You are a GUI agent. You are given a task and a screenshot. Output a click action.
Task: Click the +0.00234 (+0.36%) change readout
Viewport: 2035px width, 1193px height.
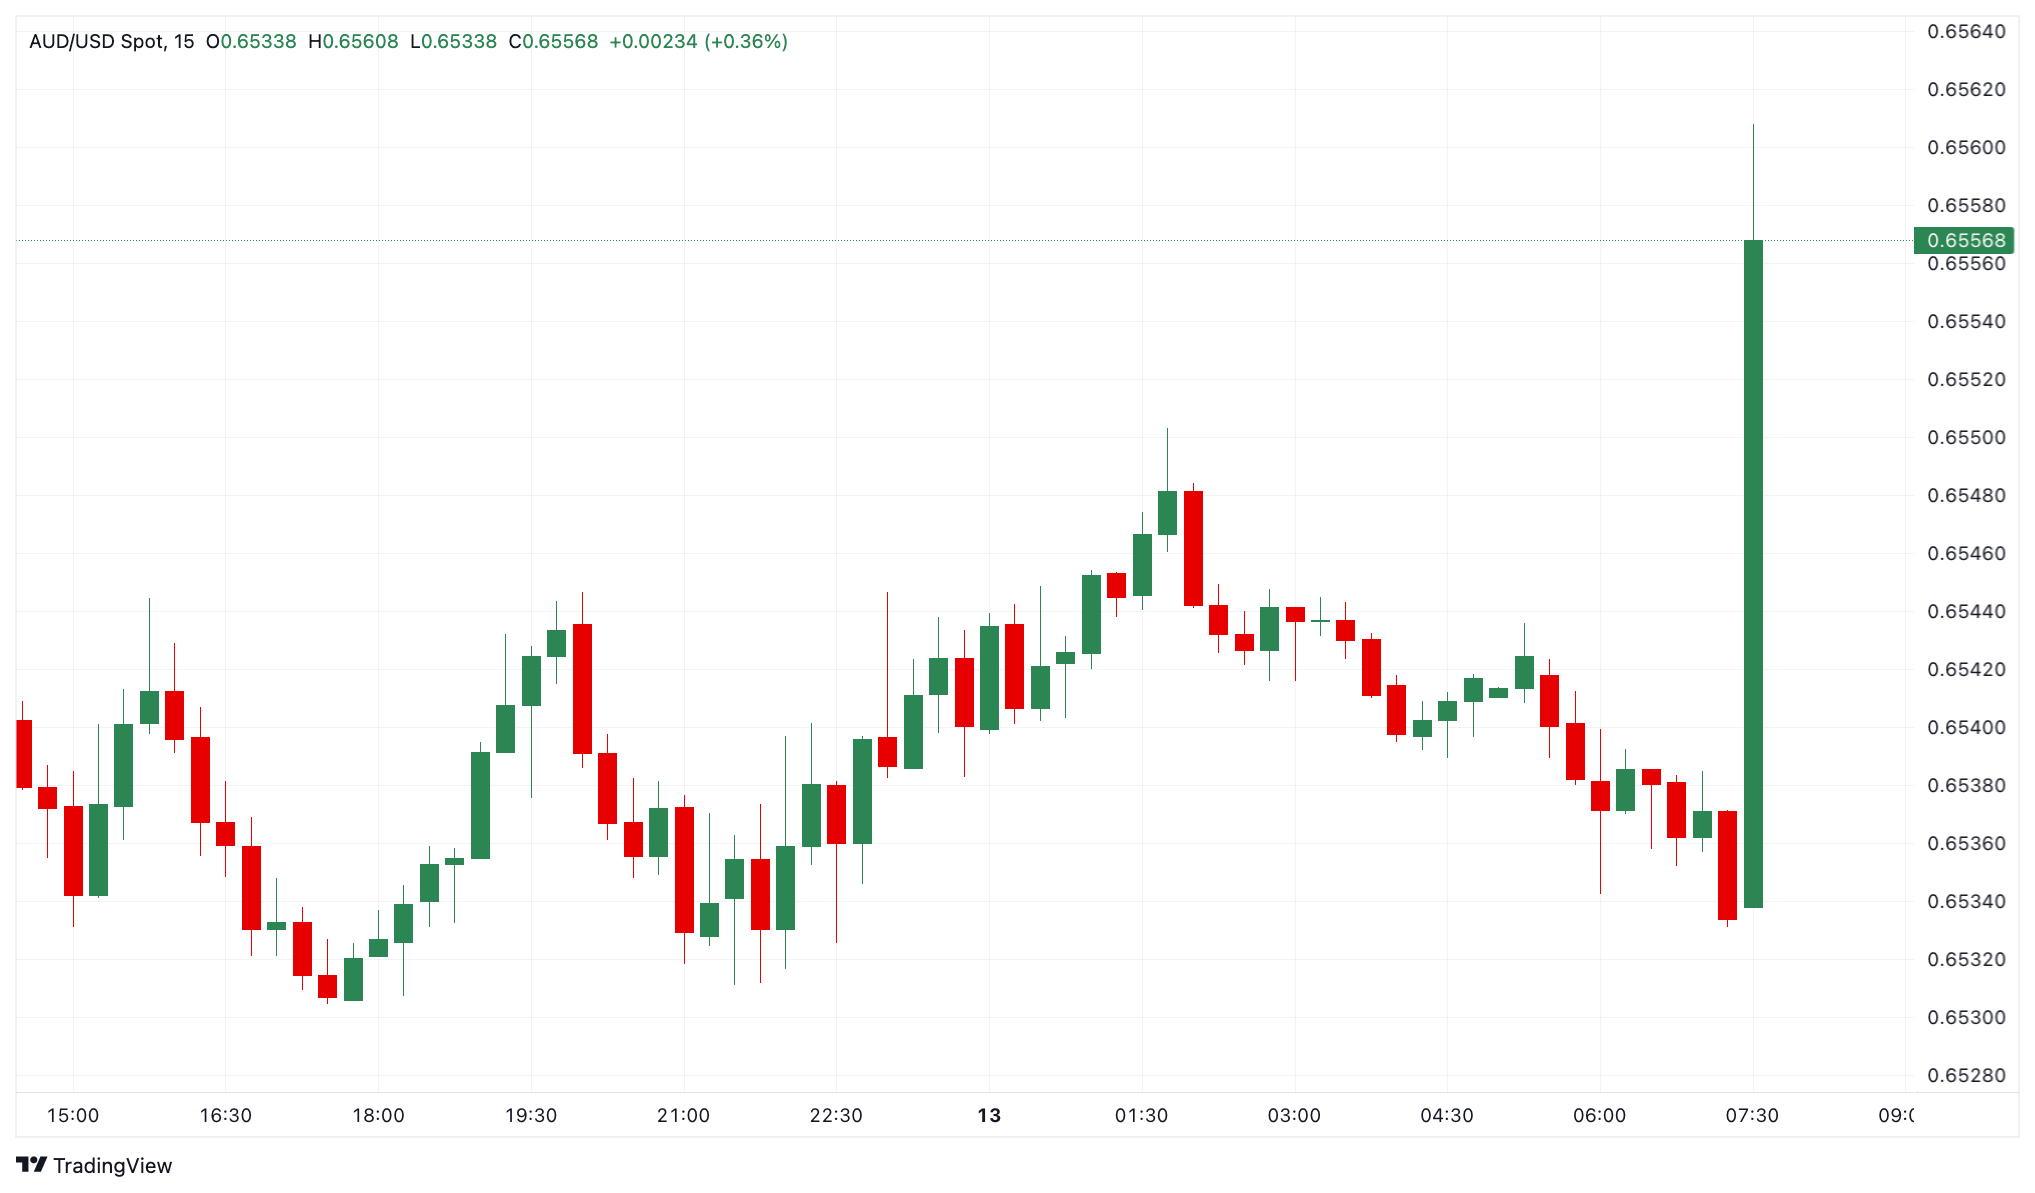pos(698,42)
